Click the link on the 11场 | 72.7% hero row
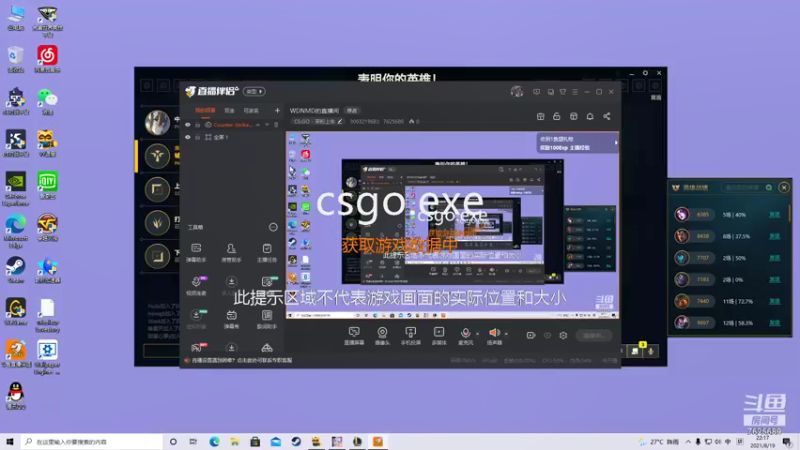The height and width of the screenshot is (450, 800). tap(774, 301)
